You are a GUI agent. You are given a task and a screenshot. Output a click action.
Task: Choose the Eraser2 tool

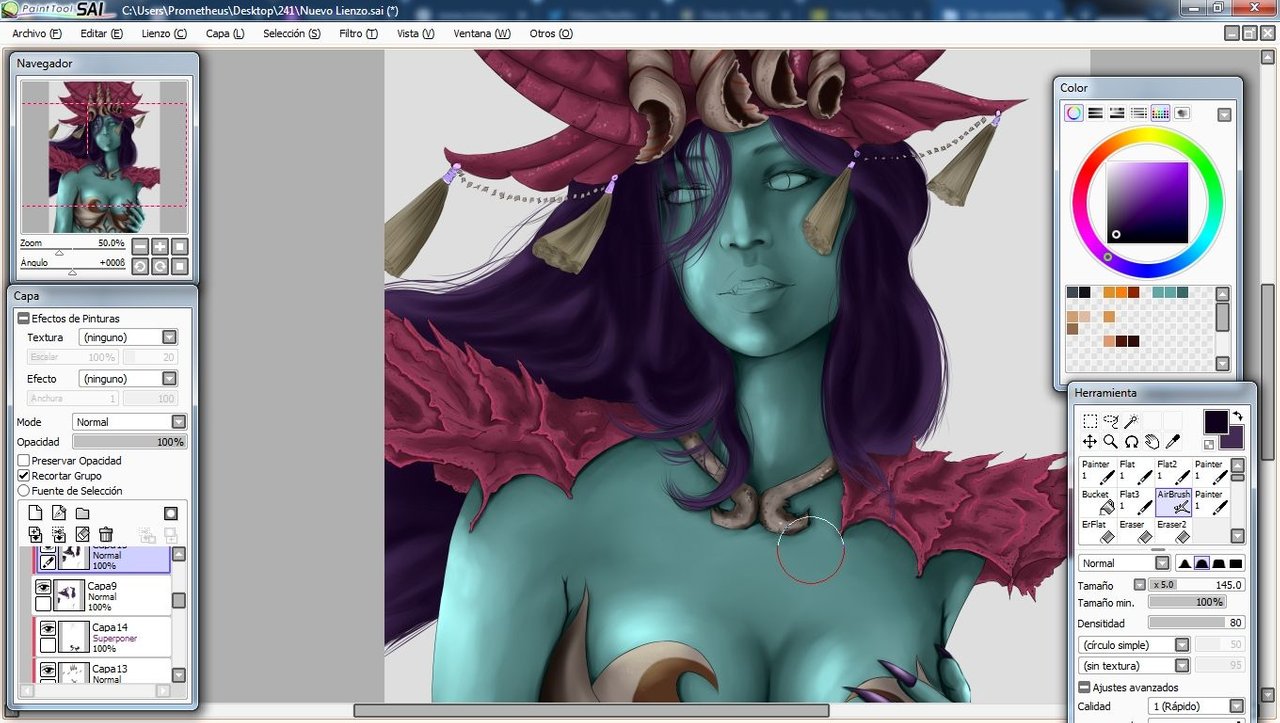[1173, 531]
